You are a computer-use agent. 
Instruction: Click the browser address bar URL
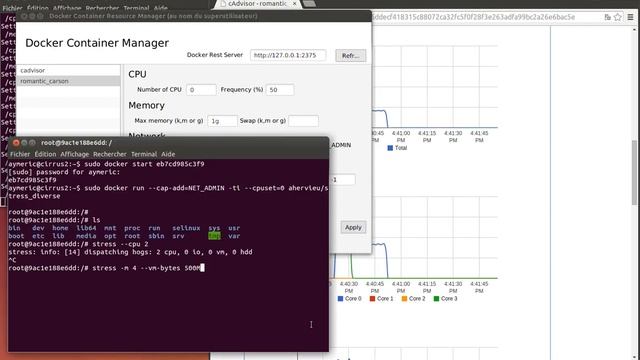tap(473, 17)
